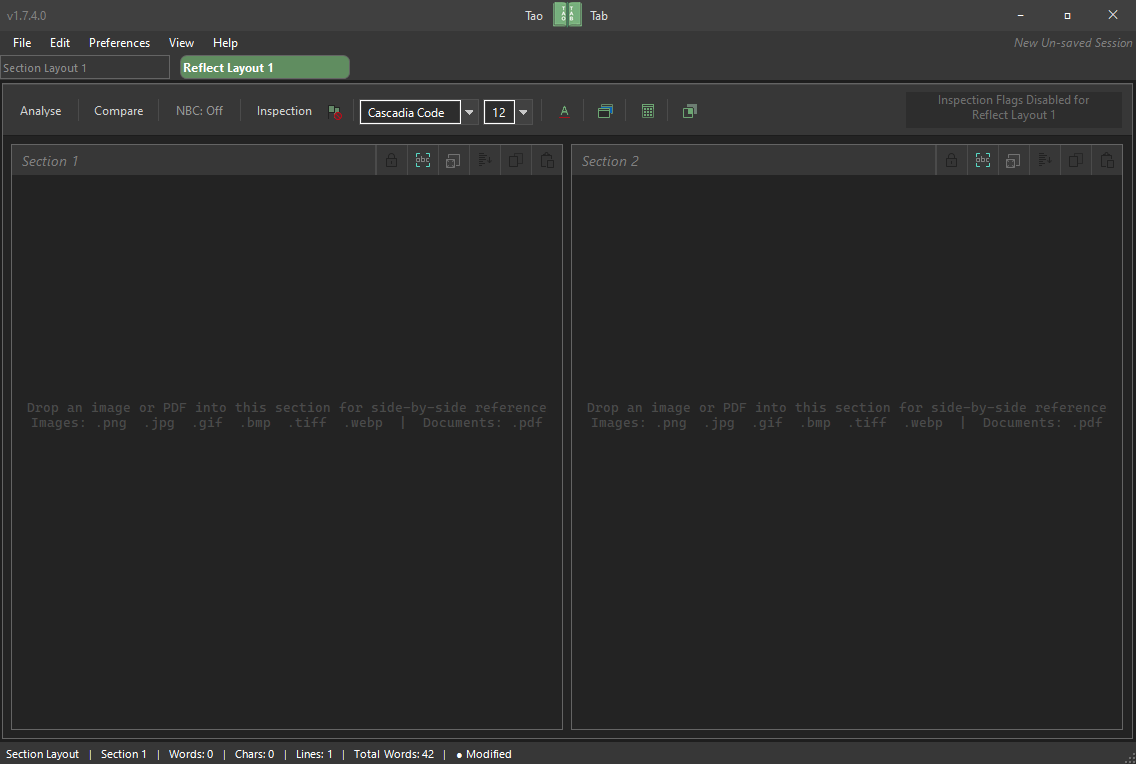Expand the Cascadia Code font dropdown arrow
The height and width of the screenshot is (764, 1136).
coord(469,112)
